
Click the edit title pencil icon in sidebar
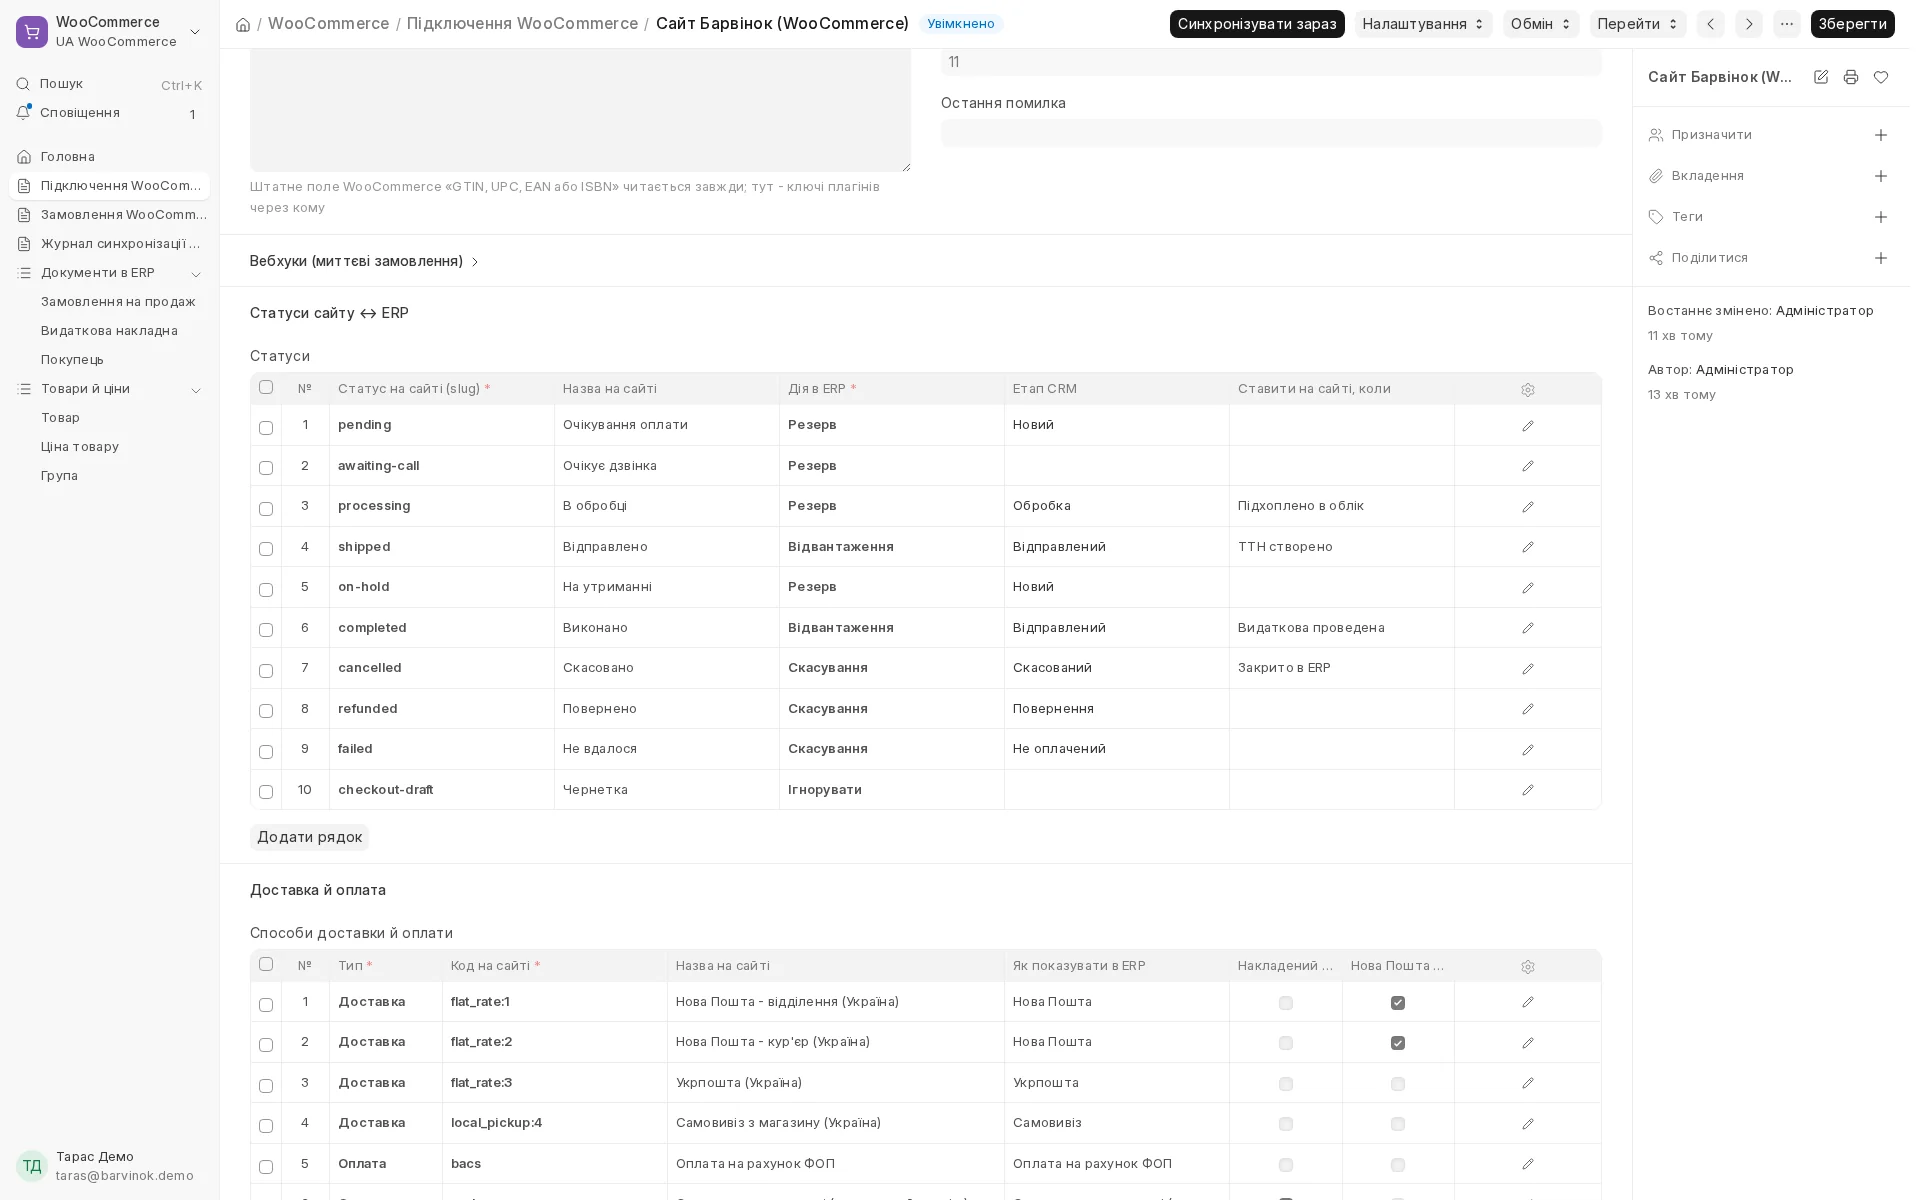pos(1821,77)
